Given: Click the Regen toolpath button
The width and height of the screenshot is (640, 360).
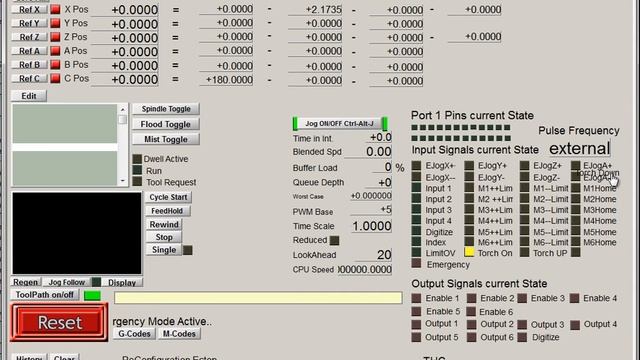Looking at the screenshot, I should pyautogui.click(x=25, y=282).
